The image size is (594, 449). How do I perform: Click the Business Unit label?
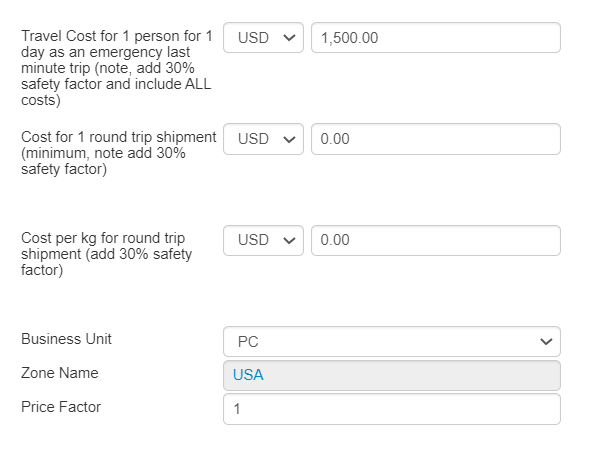pos(66,339)
